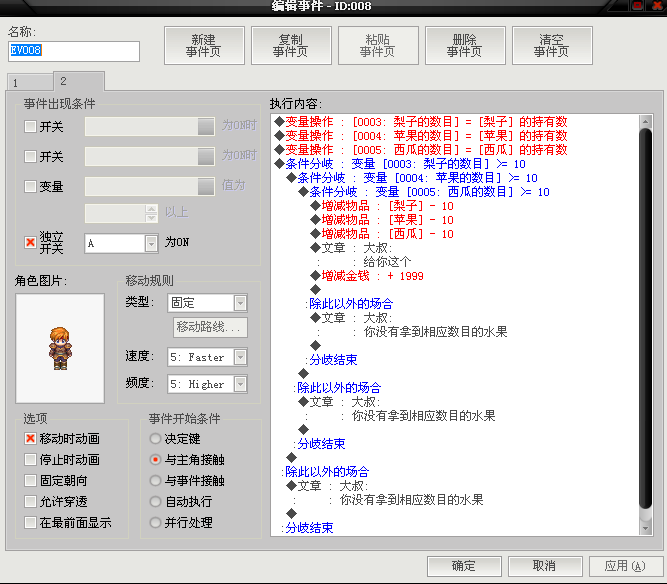667x584 pixels.
Task: Check the 固定朝向 option
Action: (30, 481)
